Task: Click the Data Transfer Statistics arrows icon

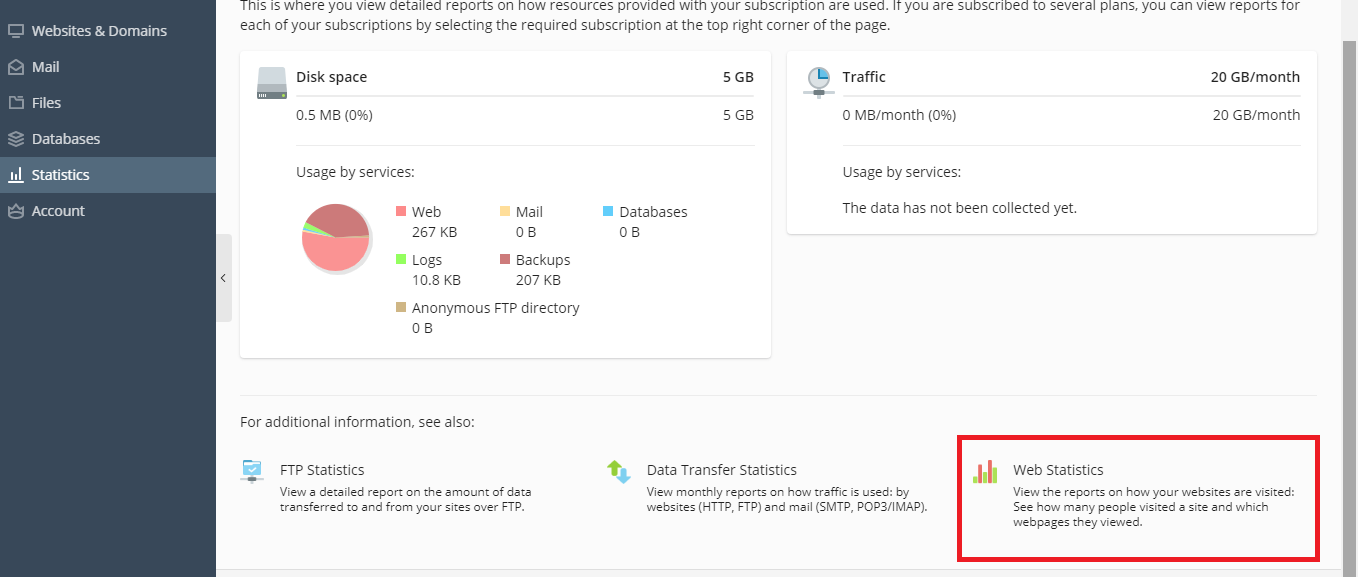Action: 619,471
